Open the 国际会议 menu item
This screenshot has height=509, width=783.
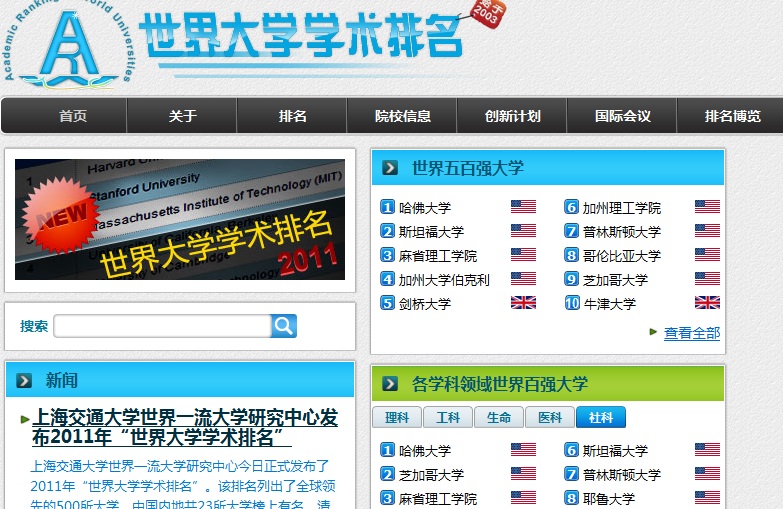pos(622,116)
